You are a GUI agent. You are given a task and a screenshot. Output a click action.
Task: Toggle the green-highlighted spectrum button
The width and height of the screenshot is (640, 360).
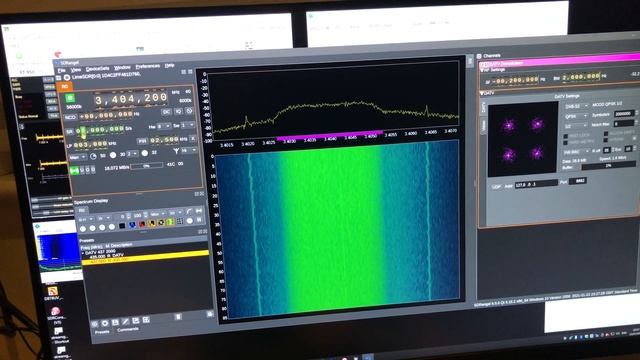[170, 222]
